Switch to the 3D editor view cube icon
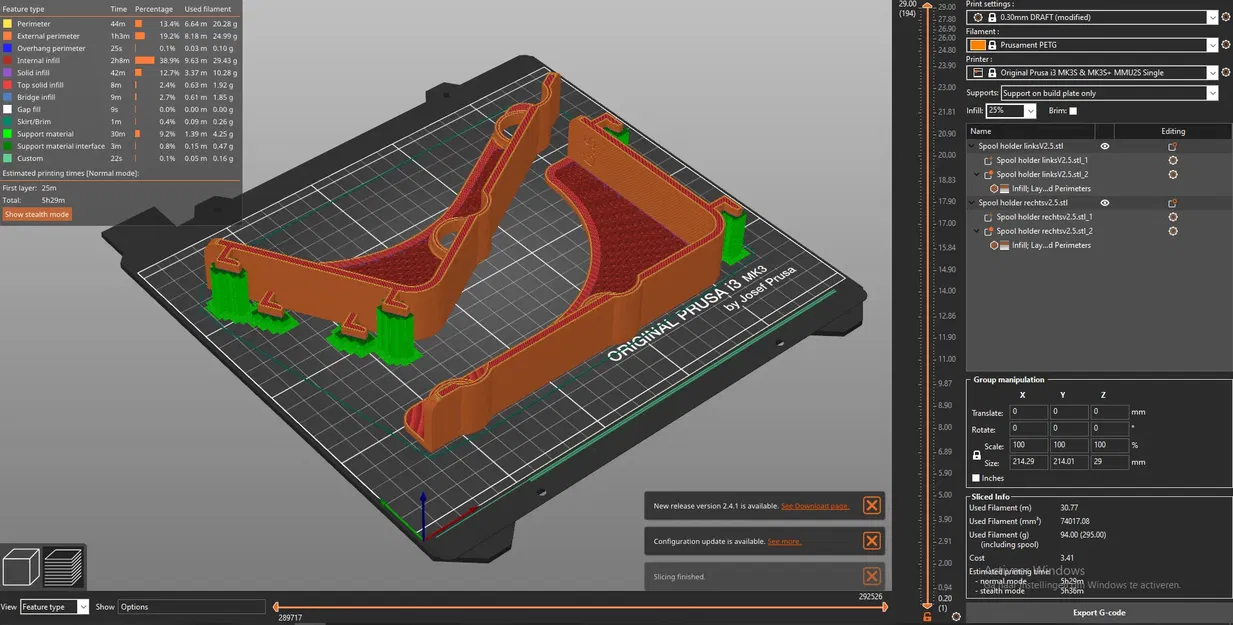Screen dimensions: 1233x625 coord(22,567)
